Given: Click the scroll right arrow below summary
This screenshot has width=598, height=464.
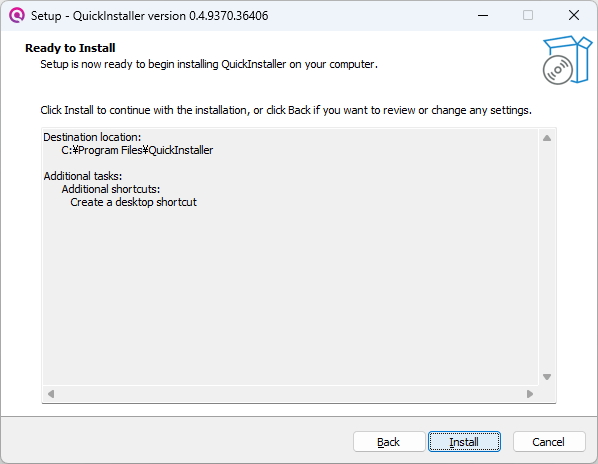Looking at the screenshot, I should pyautogui.click(x=530, y=393).
